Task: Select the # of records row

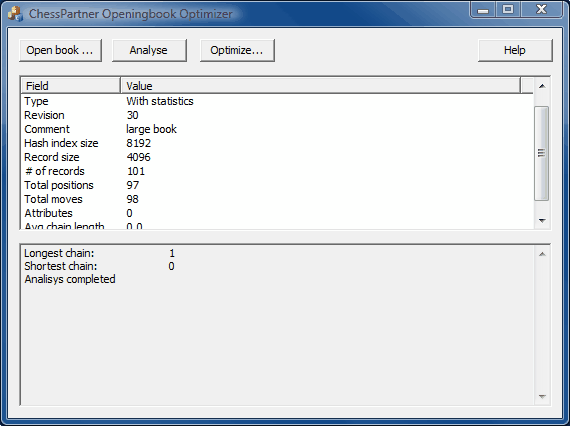Action: (x=277, y=171)
